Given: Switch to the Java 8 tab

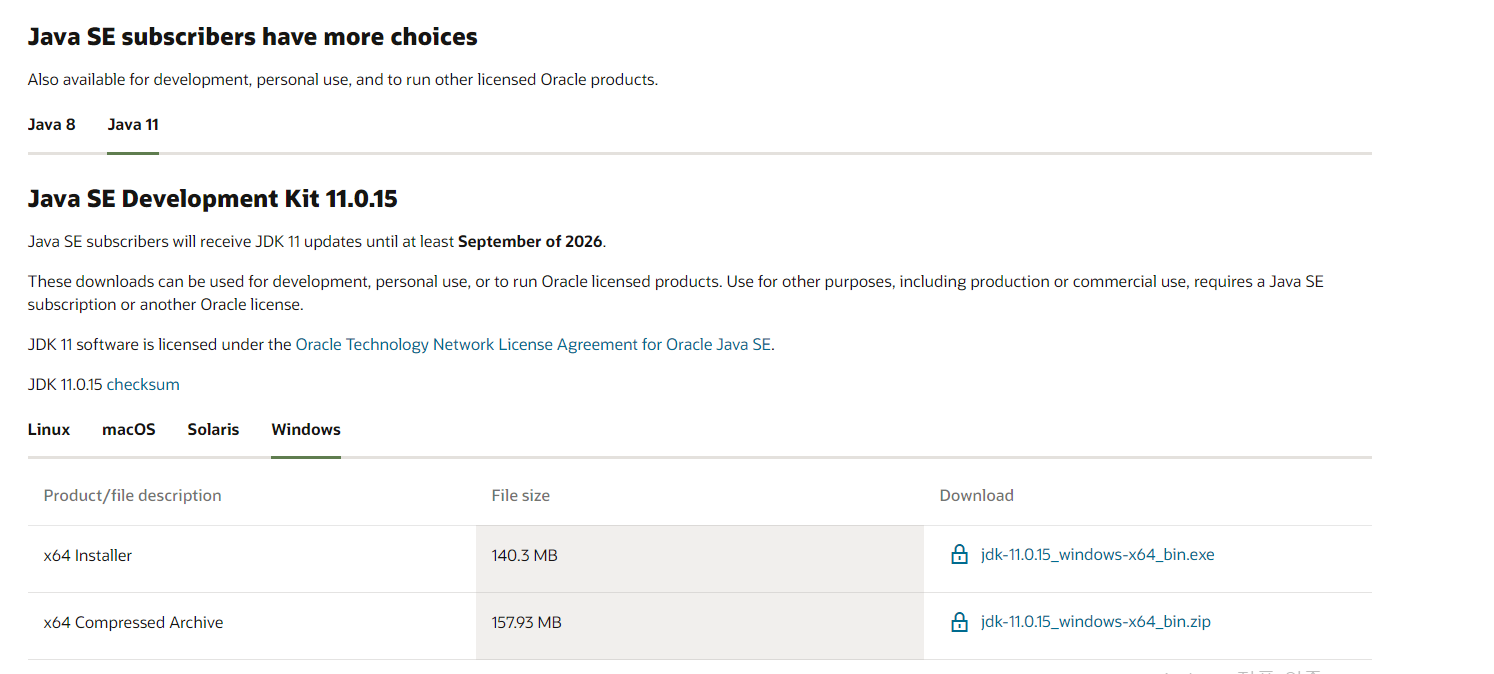Looking at the screenshot, I should click(x=52, y=125).
